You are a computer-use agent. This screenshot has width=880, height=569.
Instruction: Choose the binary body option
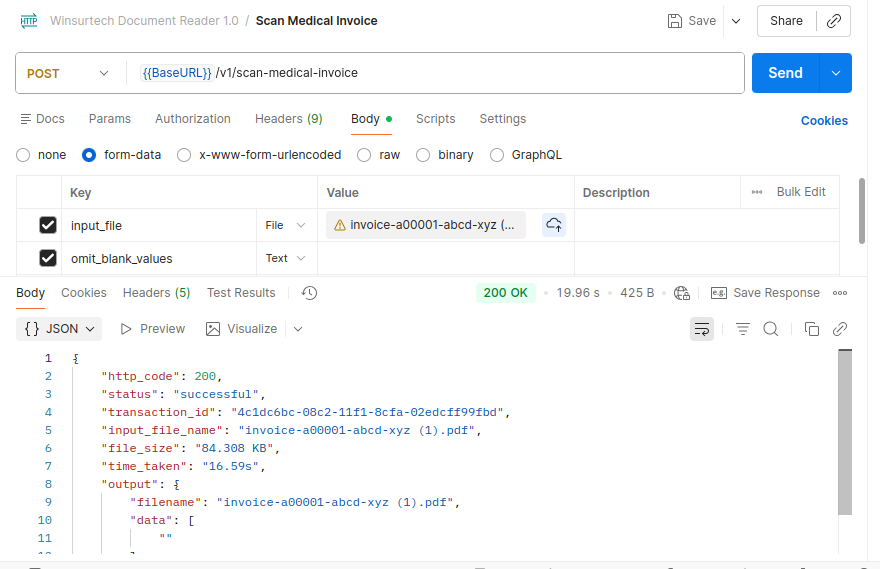[x=423, y=155]
